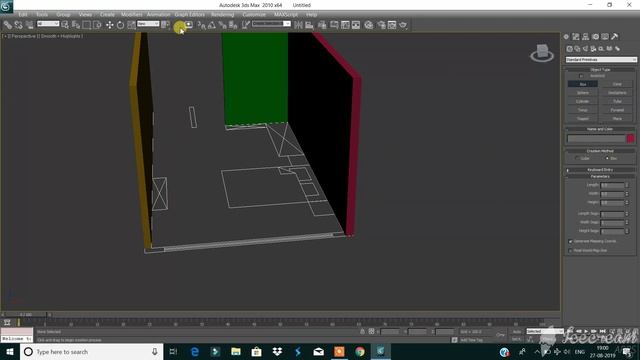
Task: Activate Select and Uniform Scale tool
Action: point(131,25)
